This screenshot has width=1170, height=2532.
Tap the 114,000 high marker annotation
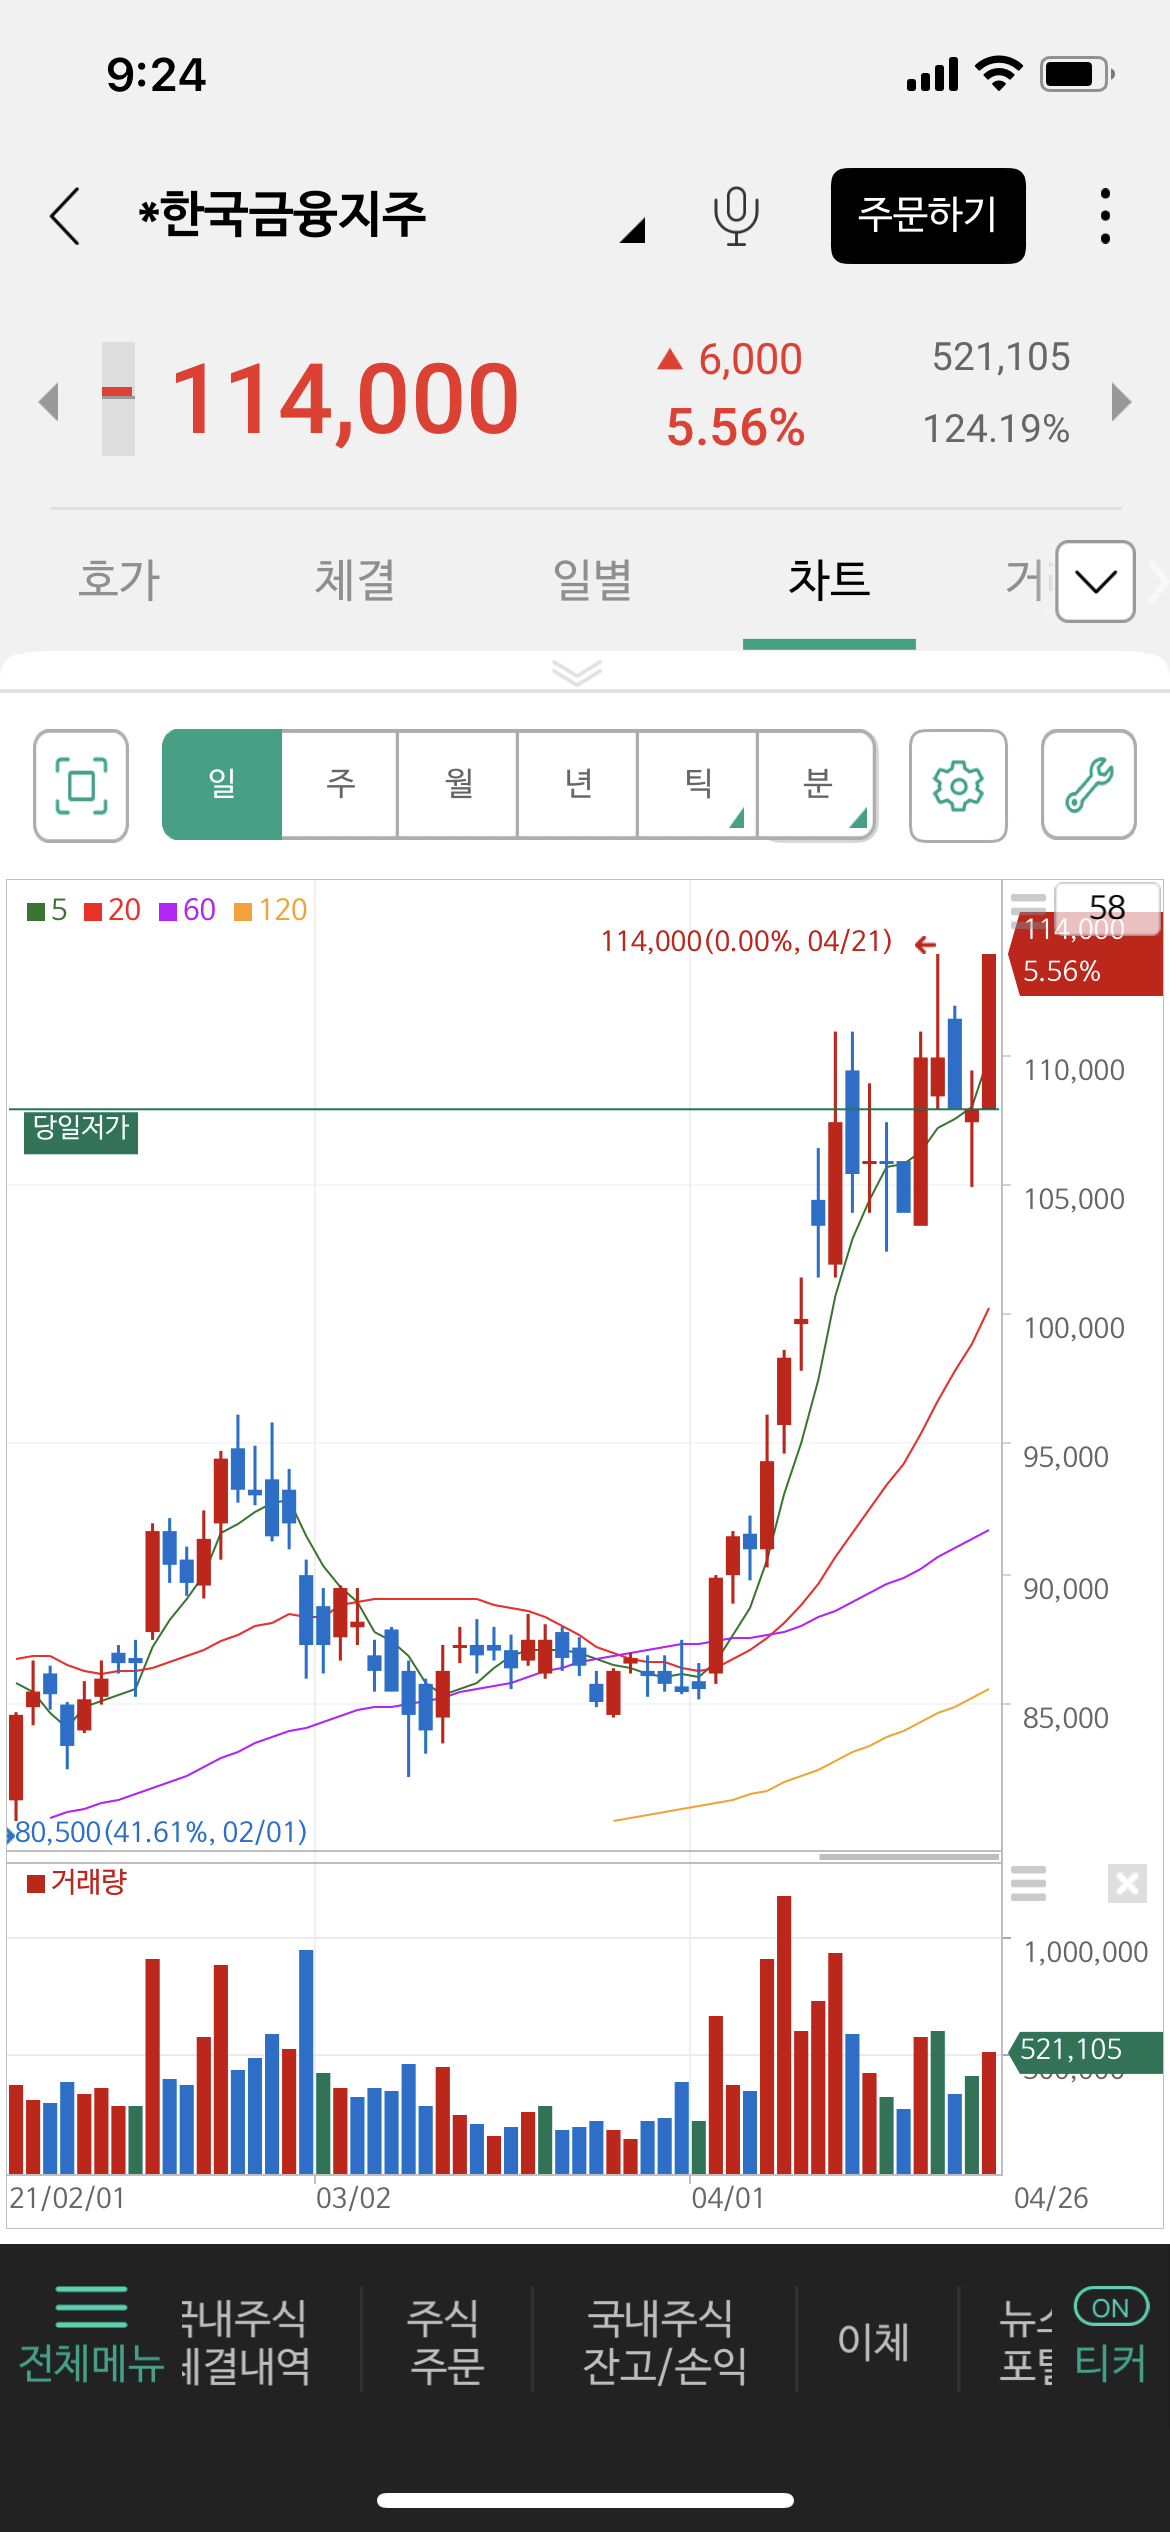pos(746,942)
